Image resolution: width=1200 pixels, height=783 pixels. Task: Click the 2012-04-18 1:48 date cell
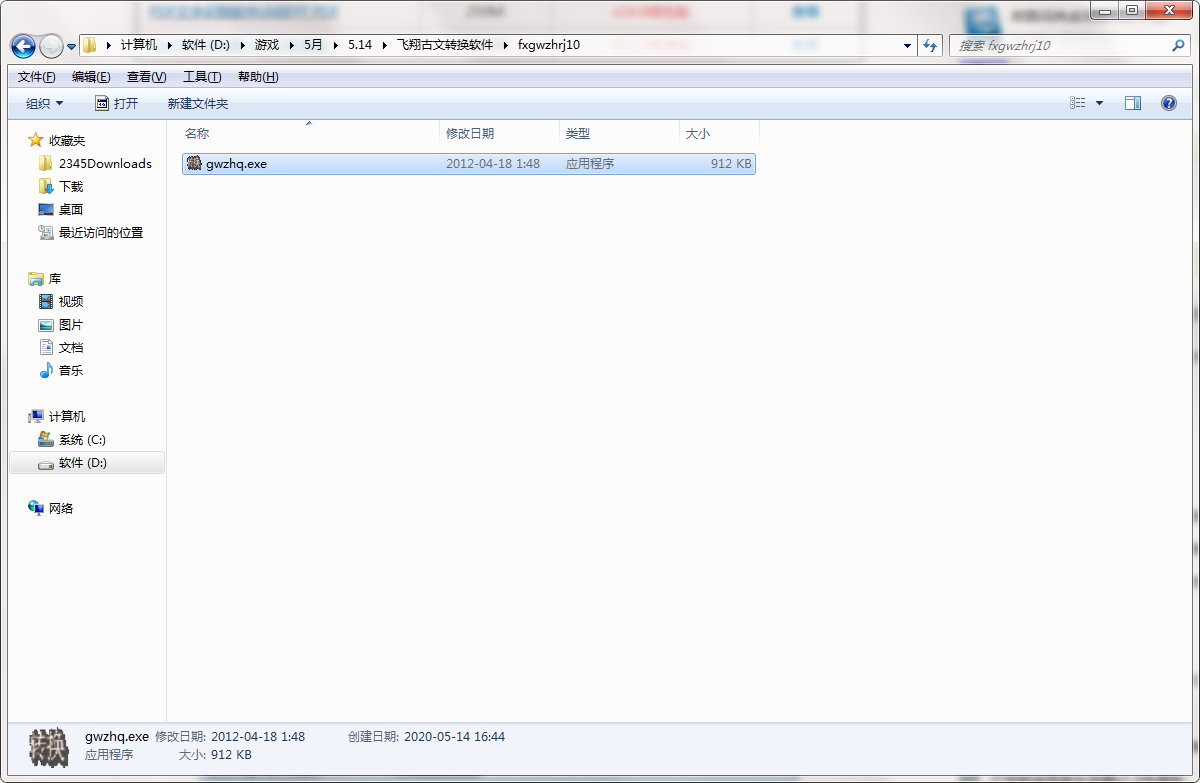click(493, 163)
